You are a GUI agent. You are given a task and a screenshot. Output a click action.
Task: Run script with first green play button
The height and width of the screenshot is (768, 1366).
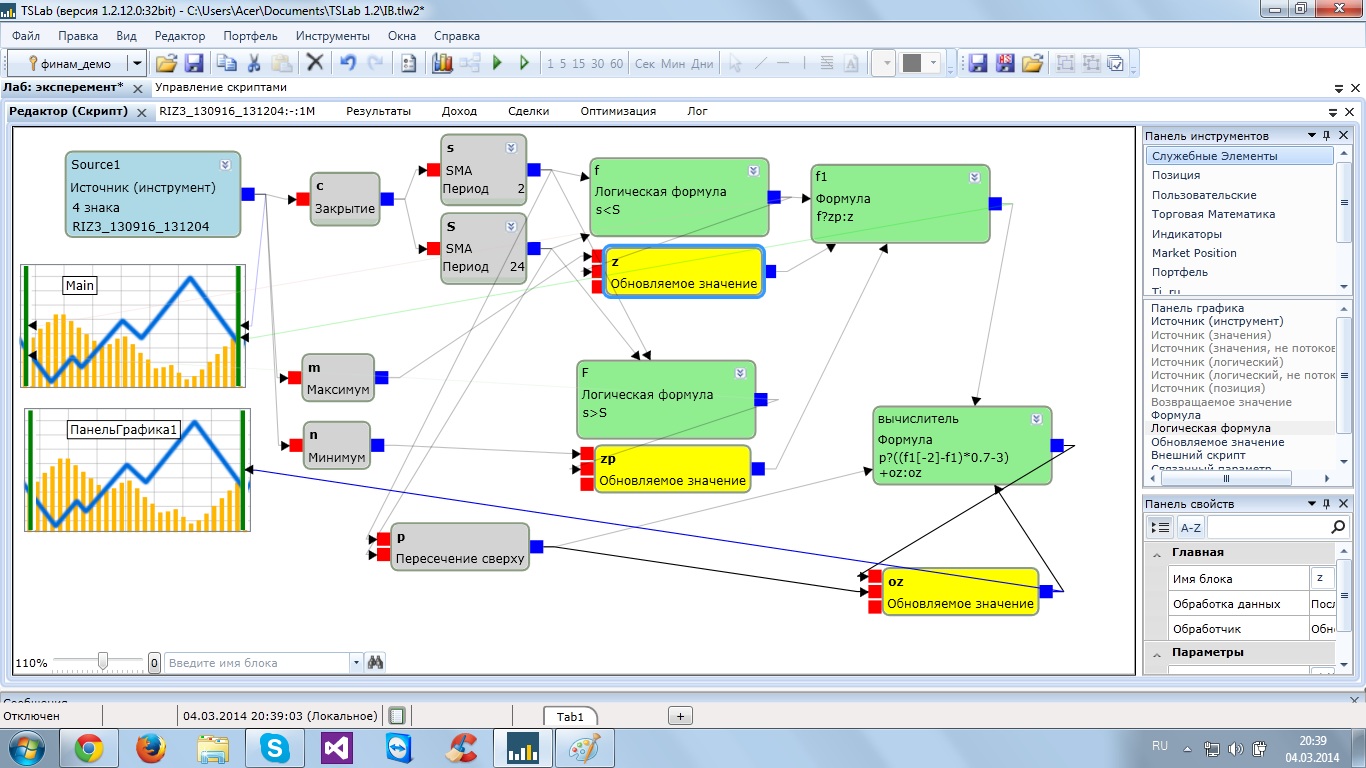point(497,63)
